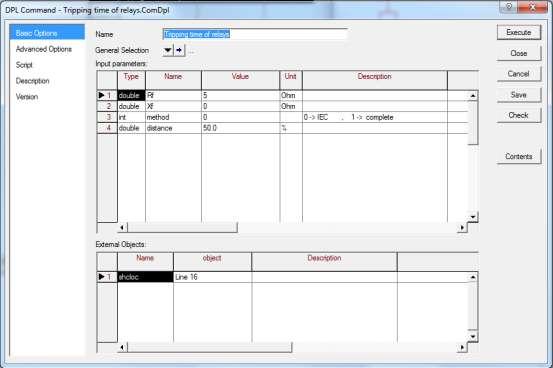Open the Advanced Options page
The width and height of the screenshot is (553, 368).
[x=44, y=49]
